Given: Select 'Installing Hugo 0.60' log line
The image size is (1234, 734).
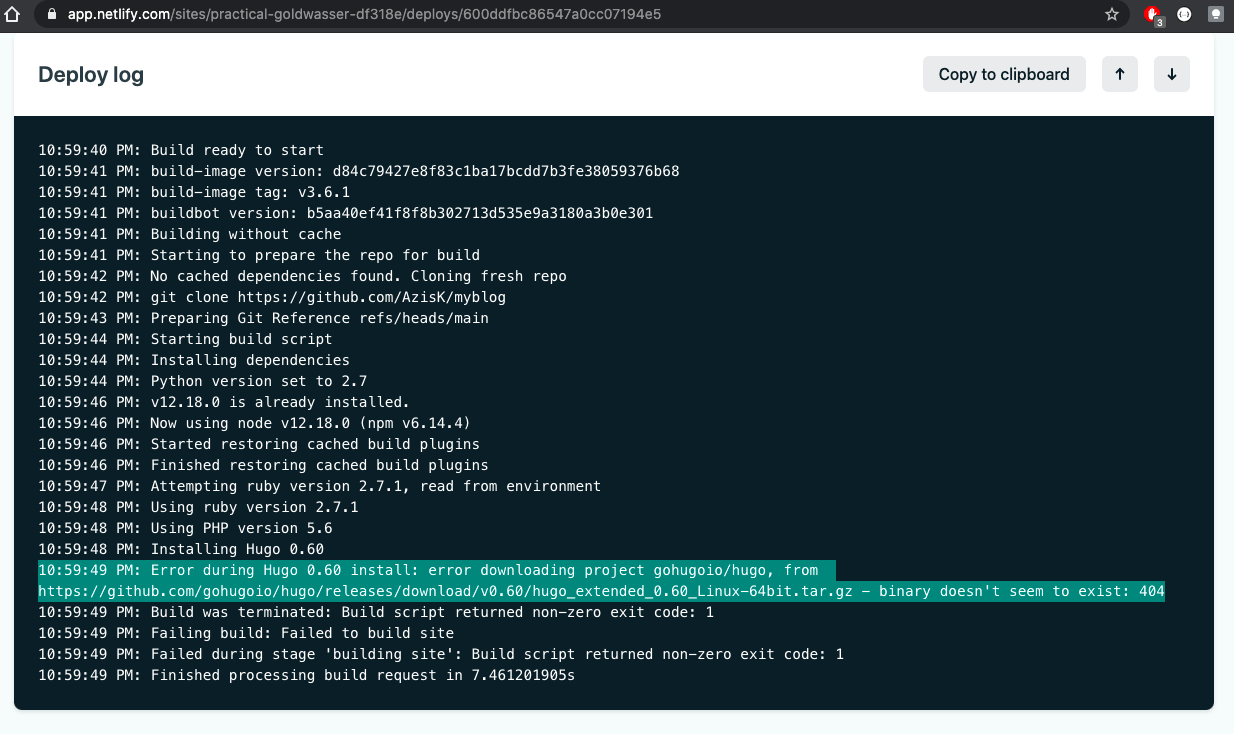Looking at the screenshot, I should coord(181,549).
